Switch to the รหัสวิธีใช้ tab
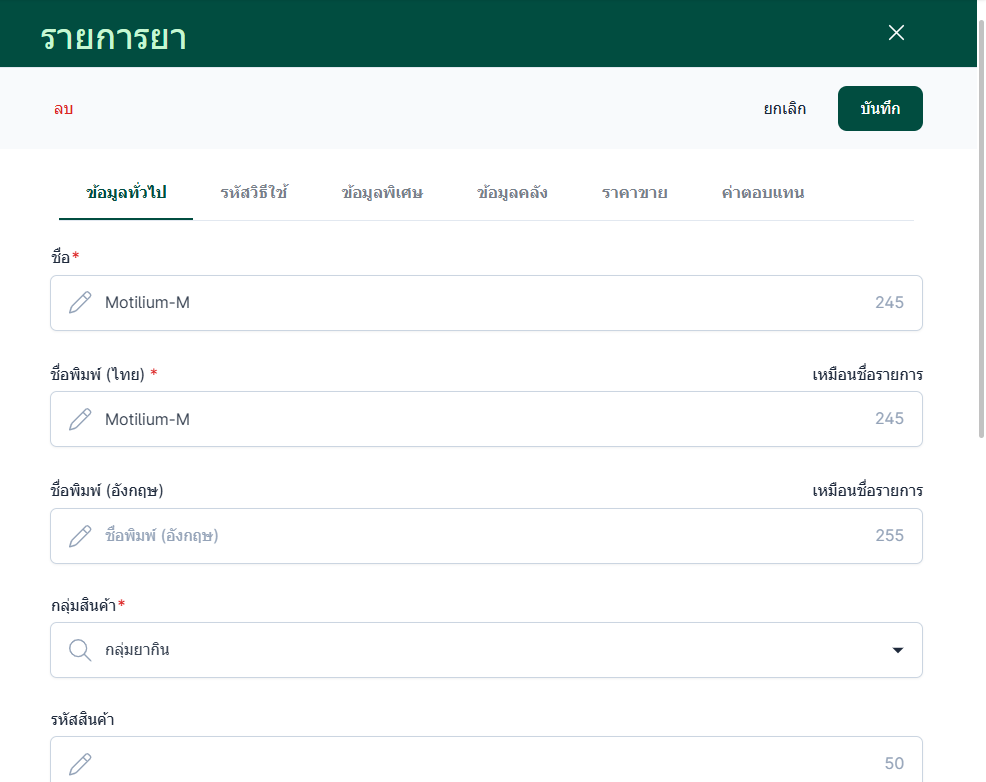 click(x=253, y=192)
